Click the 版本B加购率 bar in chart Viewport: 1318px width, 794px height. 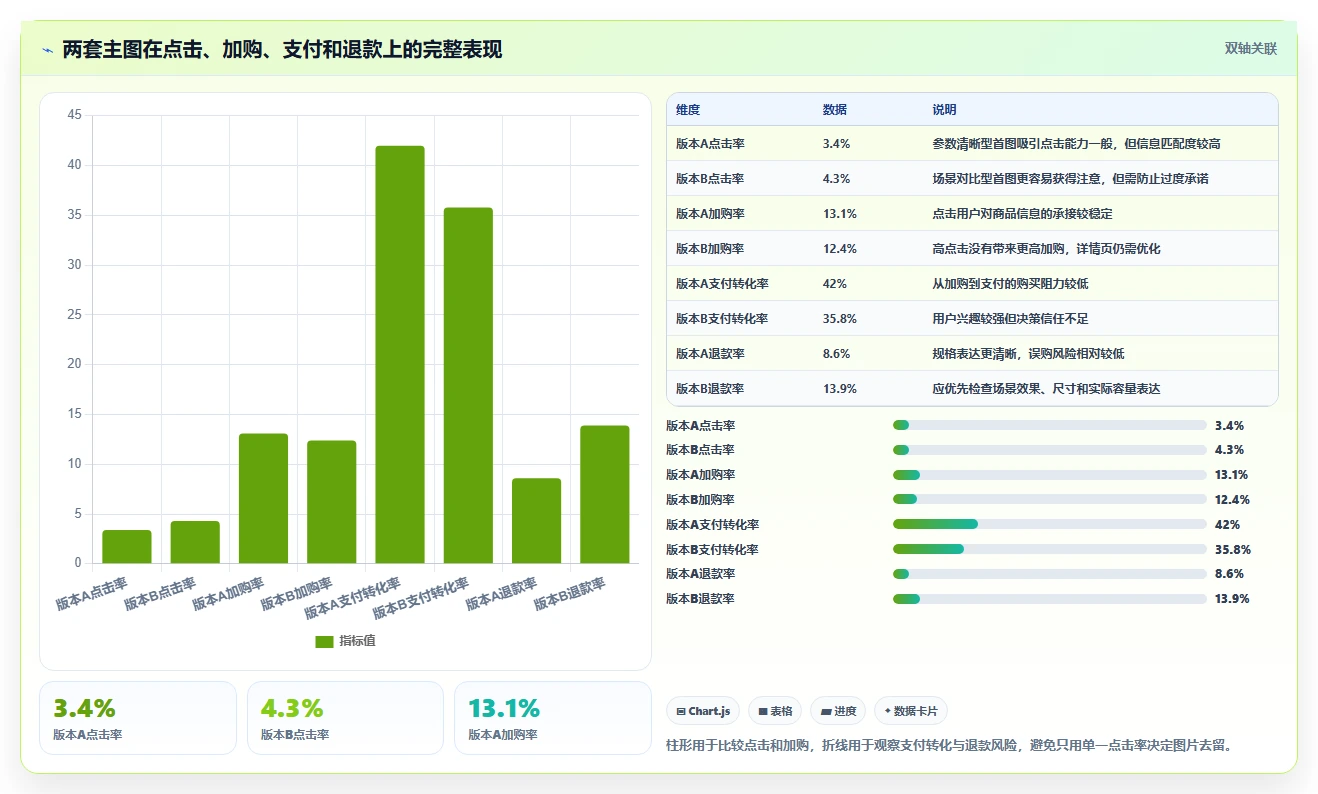point(331,502)
